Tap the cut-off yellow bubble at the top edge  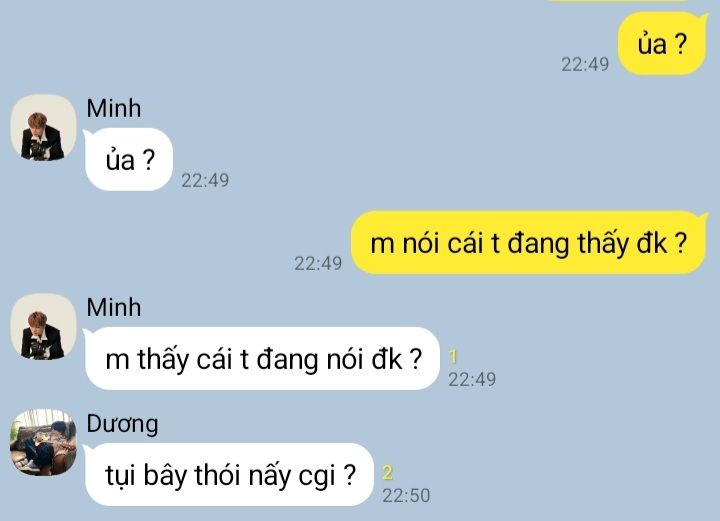pyautogui.click(x=620, y=1)
